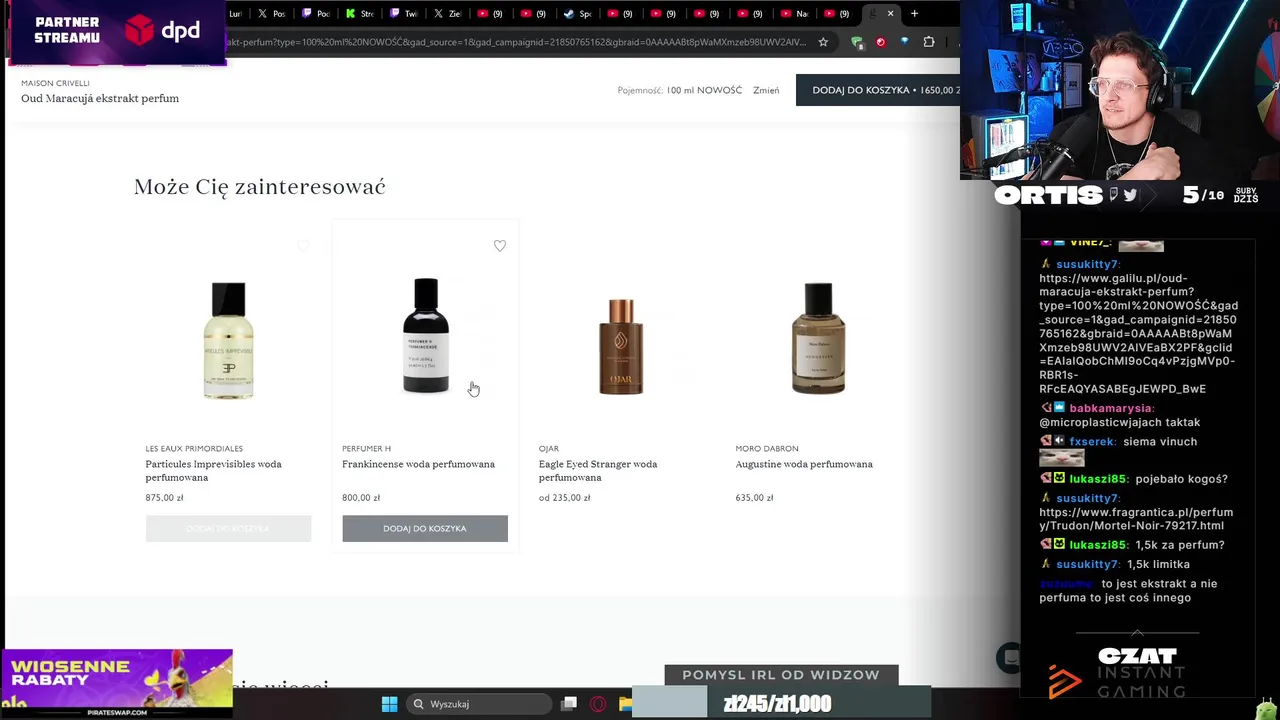Click 'Pojemność: 100 ml NOWOŚĆ' text

(x=680, y=90)
